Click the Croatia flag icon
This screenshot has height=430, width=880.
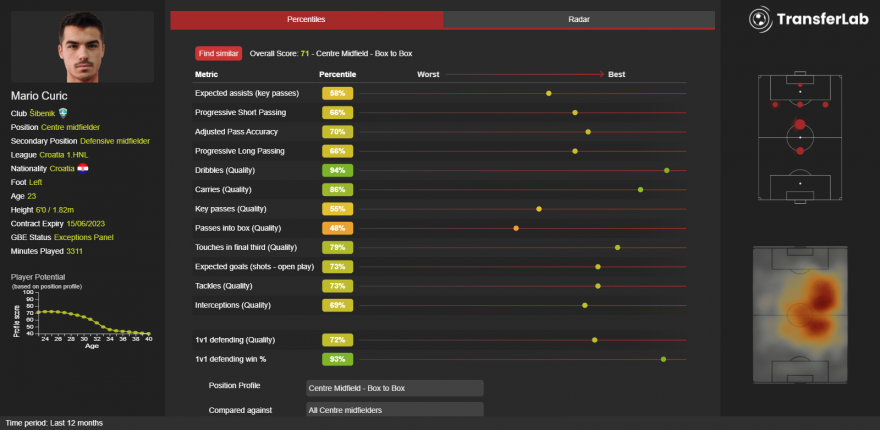click(x=83, y=169)
